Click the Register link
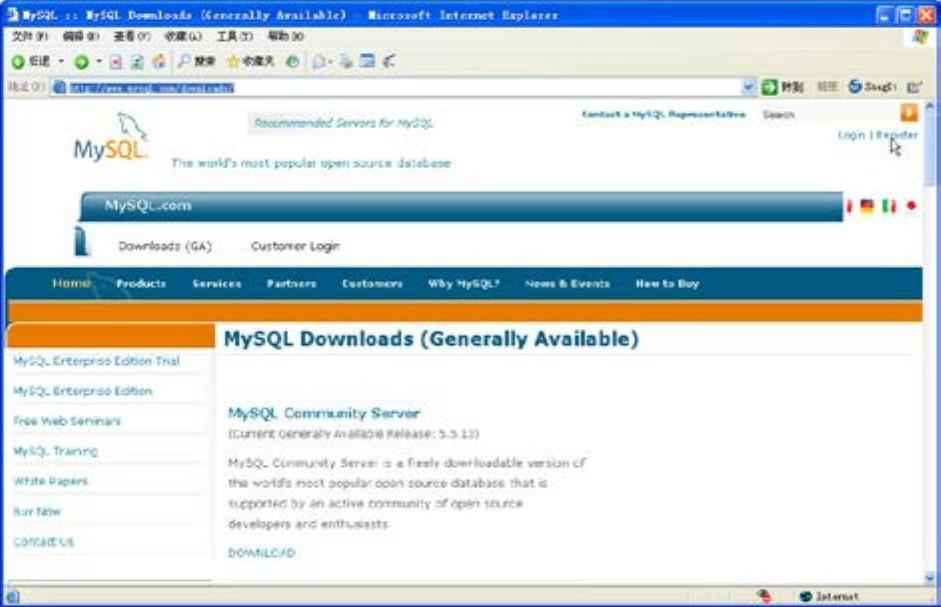 pos(897,135)
